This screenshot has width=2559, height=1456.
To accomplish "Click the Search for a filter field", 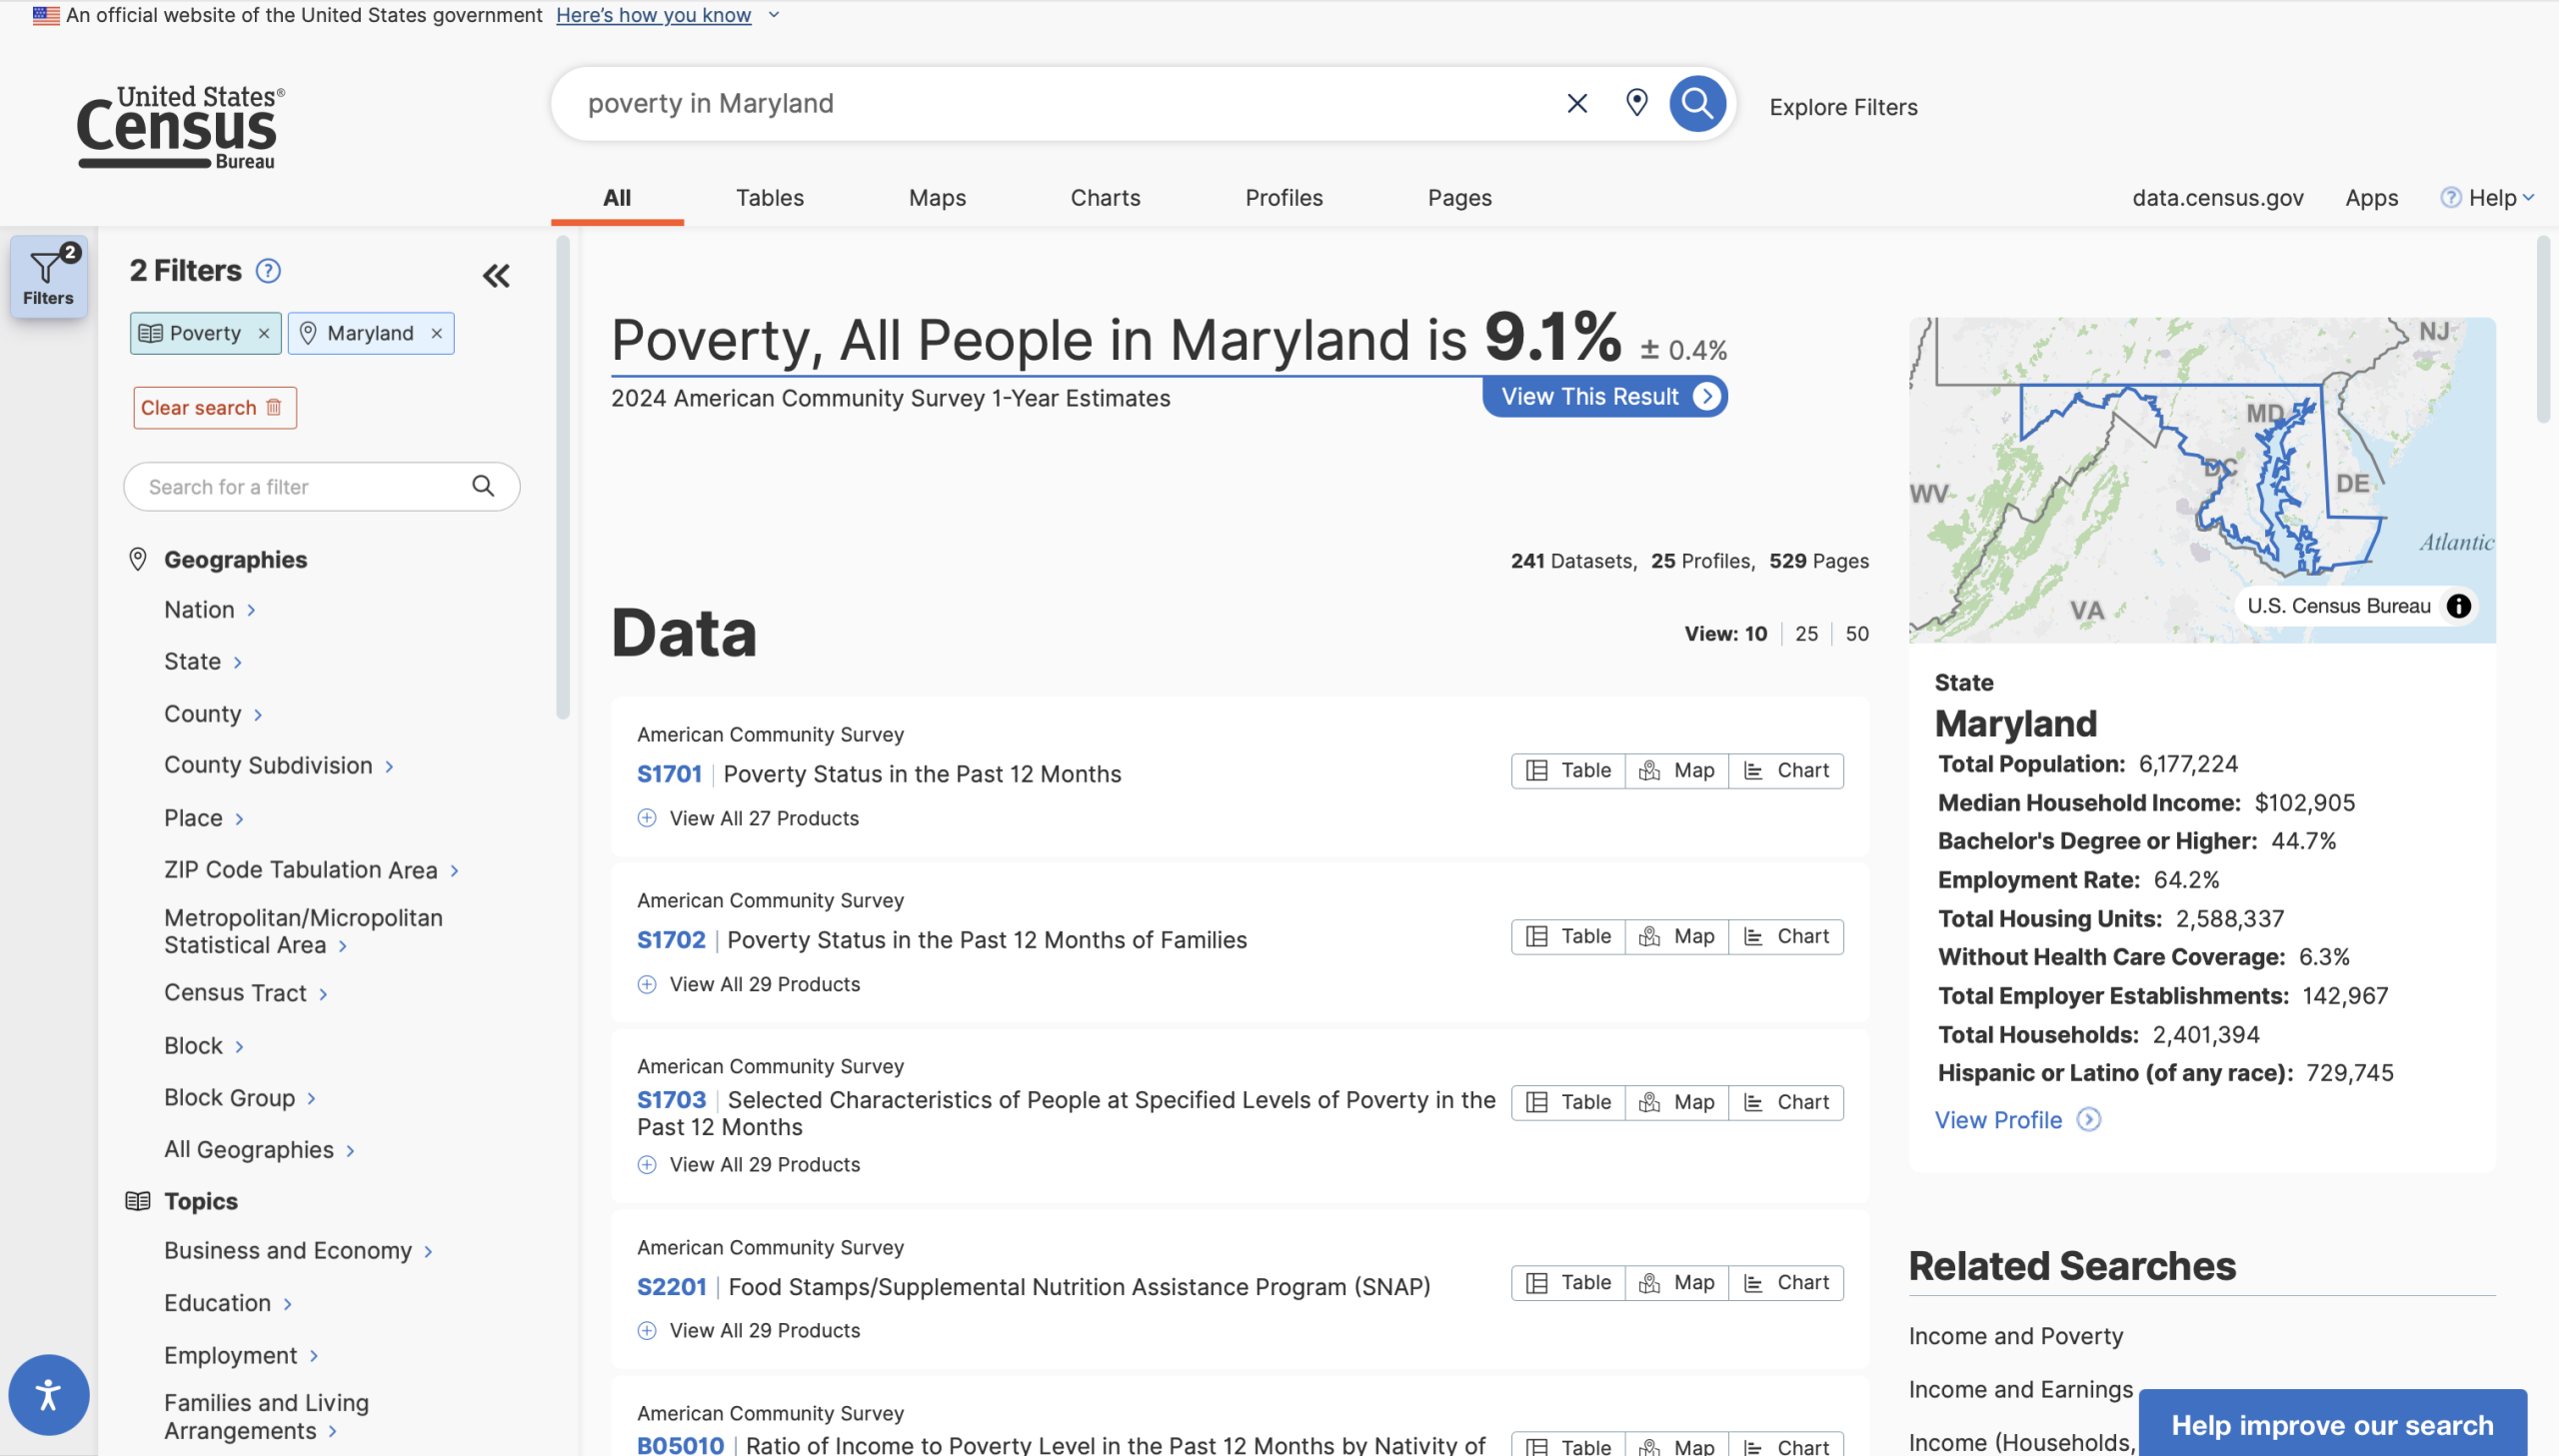I will coord(300,487).
